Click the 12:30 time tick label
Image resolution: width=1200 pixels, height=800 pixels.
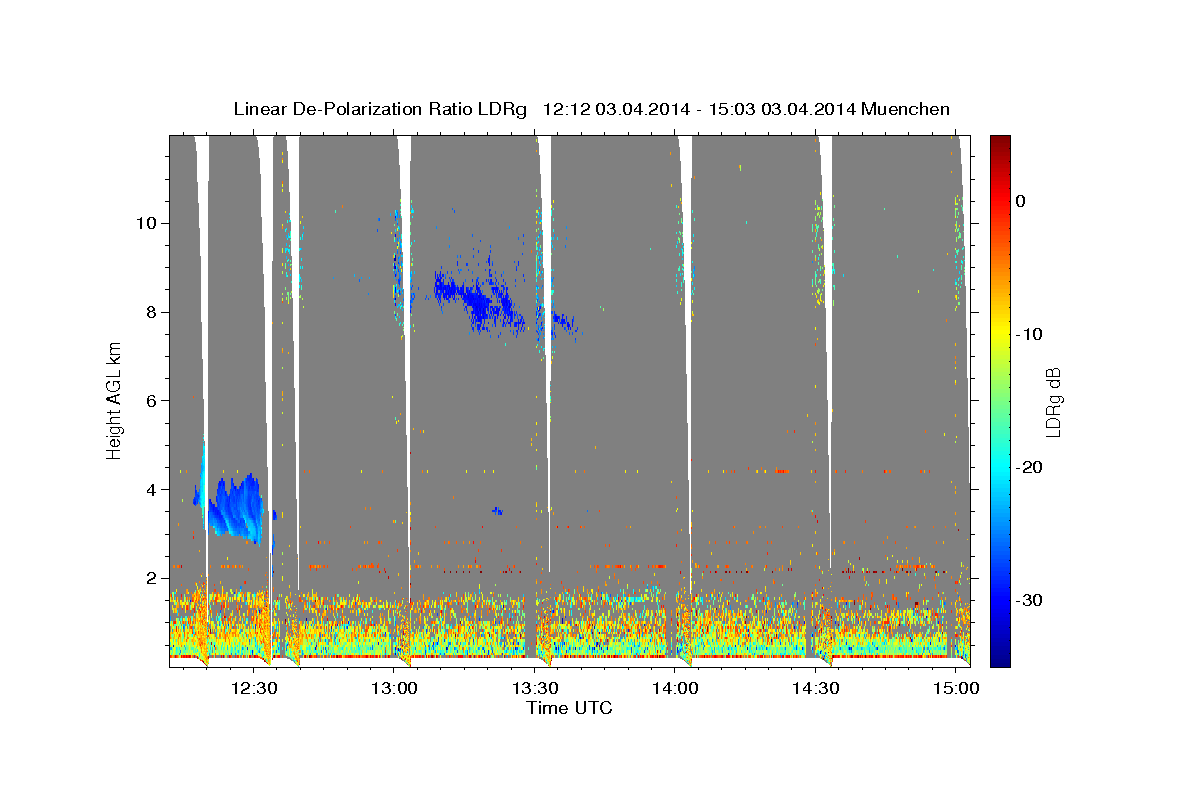[x=254, y=688]
